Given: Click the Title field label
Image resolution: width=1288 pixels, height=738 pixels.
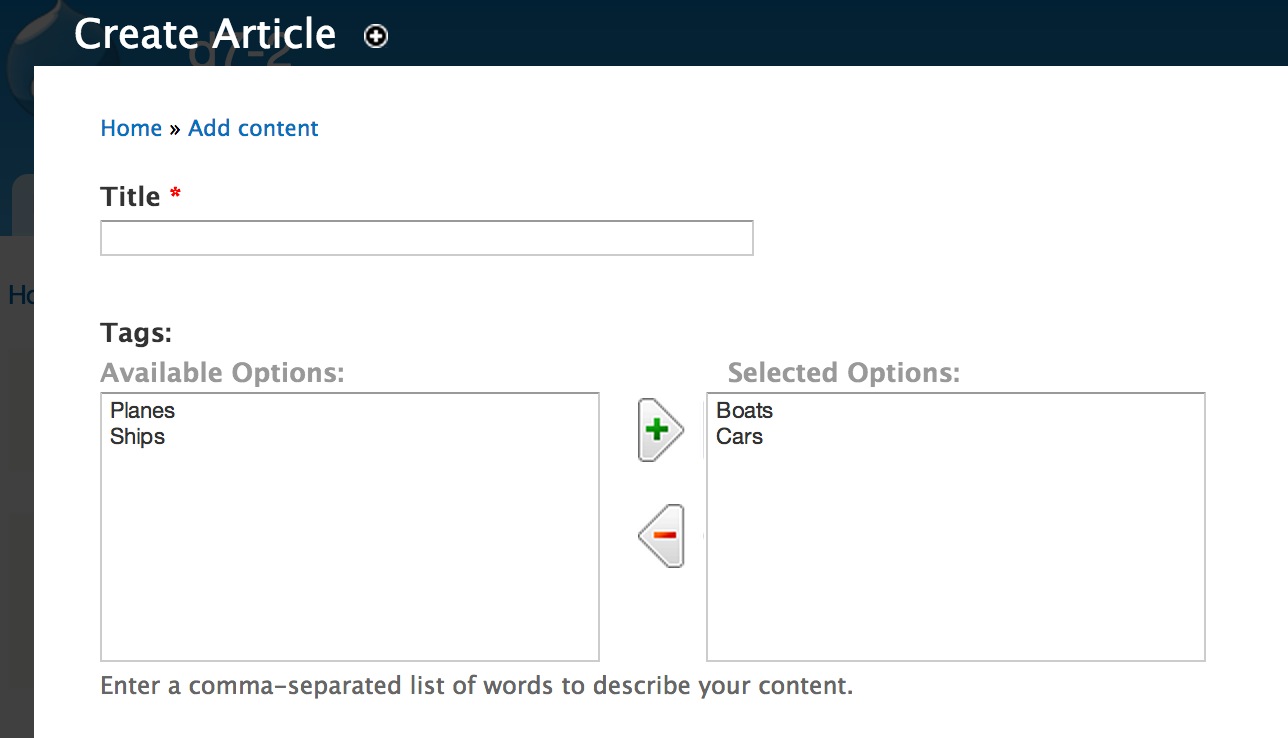Looking at the screenshot, I should (x=131, y=197).
